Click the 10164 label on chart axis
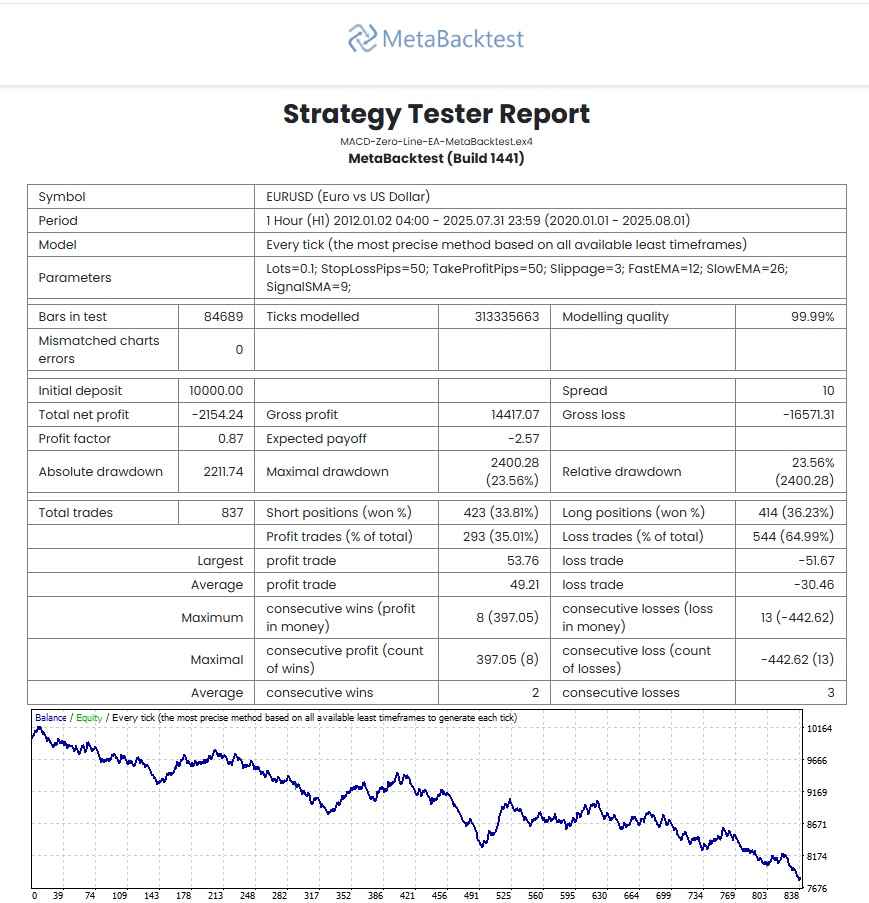 coord(819,729)
